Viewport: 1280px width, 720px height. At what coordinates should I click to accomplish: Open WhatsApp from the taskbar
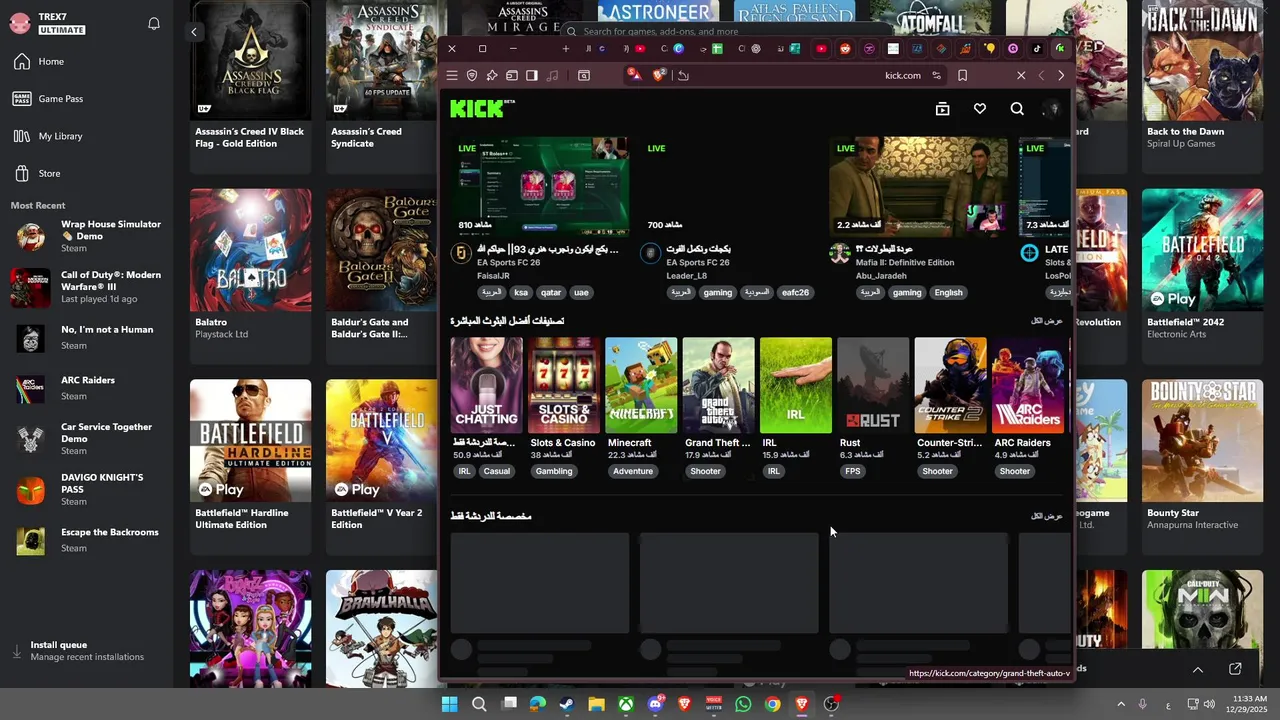[x=743, y=704]
